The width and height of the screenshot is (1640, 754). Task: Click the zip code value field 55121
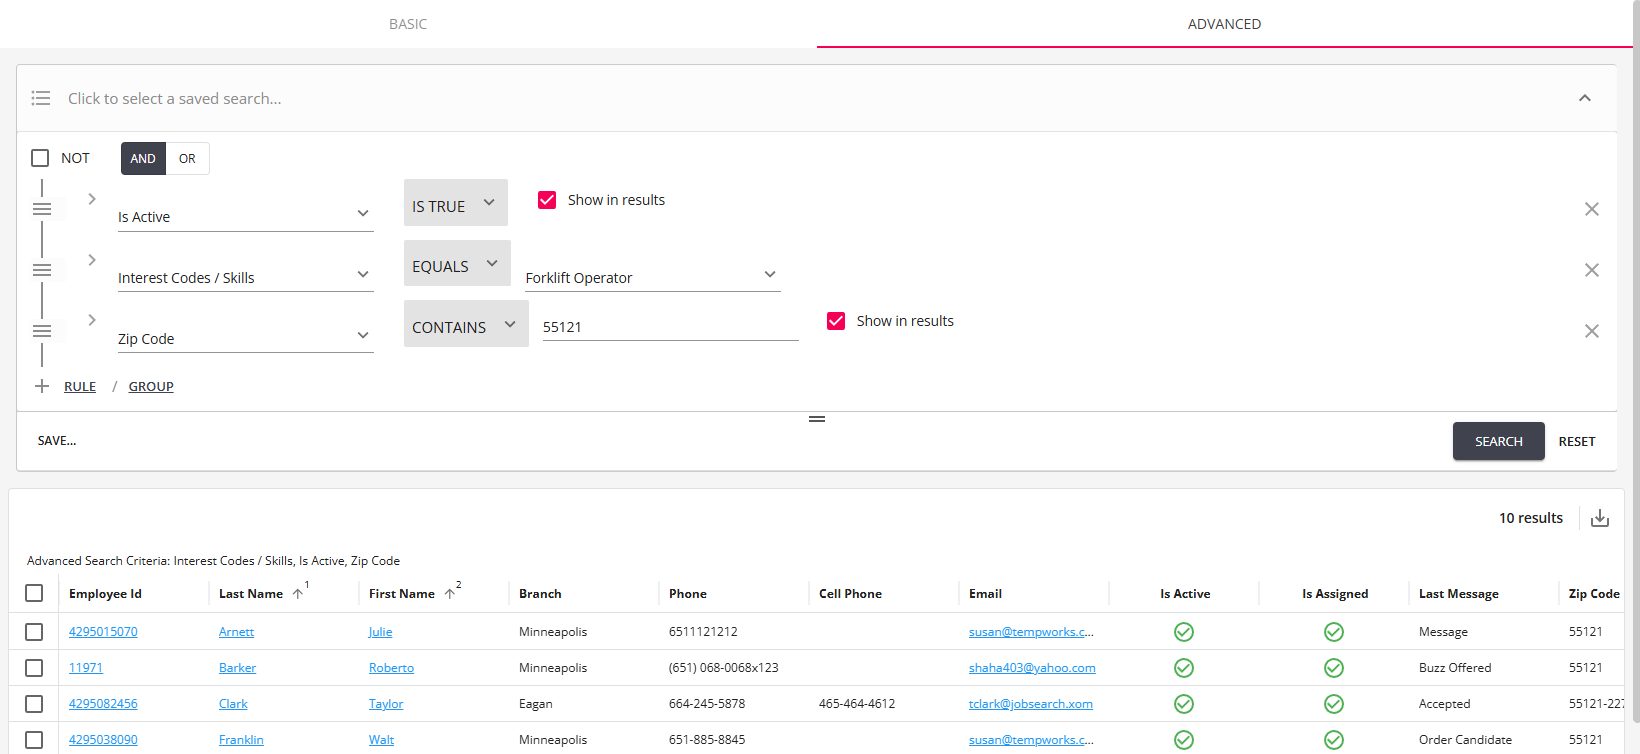(x=670, y=326)
